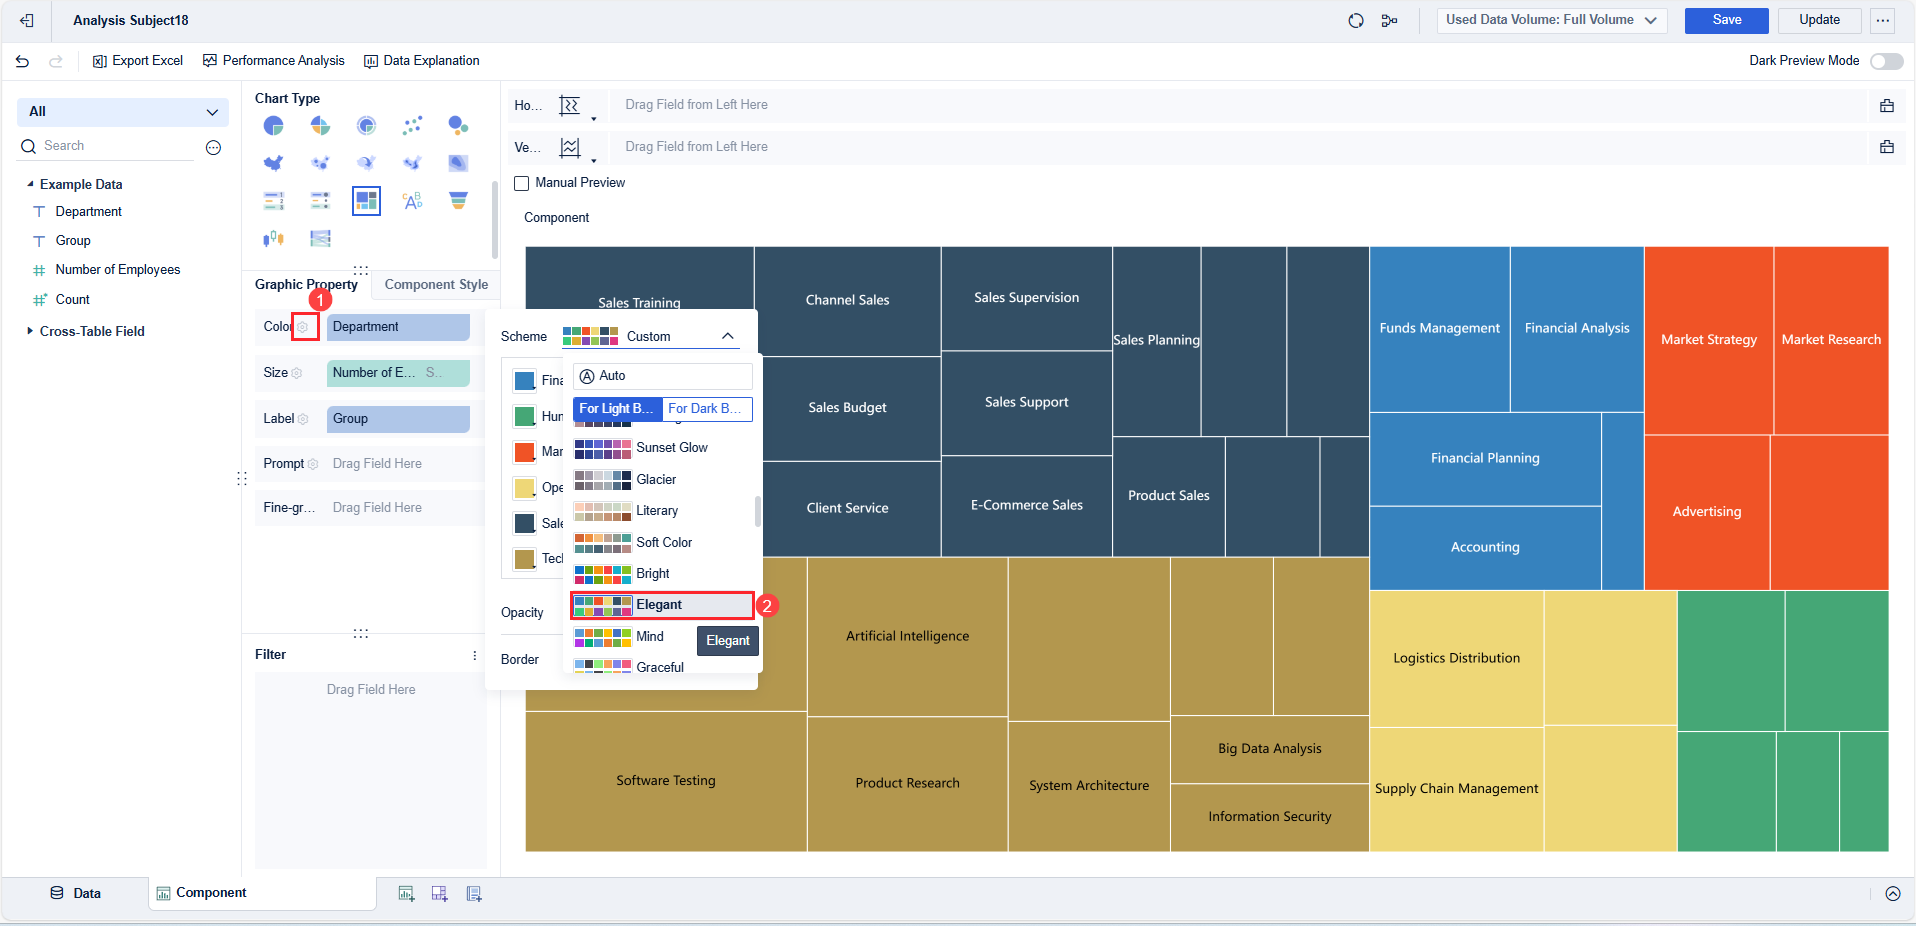Image resolution: width=1916 pixels, height=926 pixels.
Task: Choose the point map chart type
Action: [320, 163]
